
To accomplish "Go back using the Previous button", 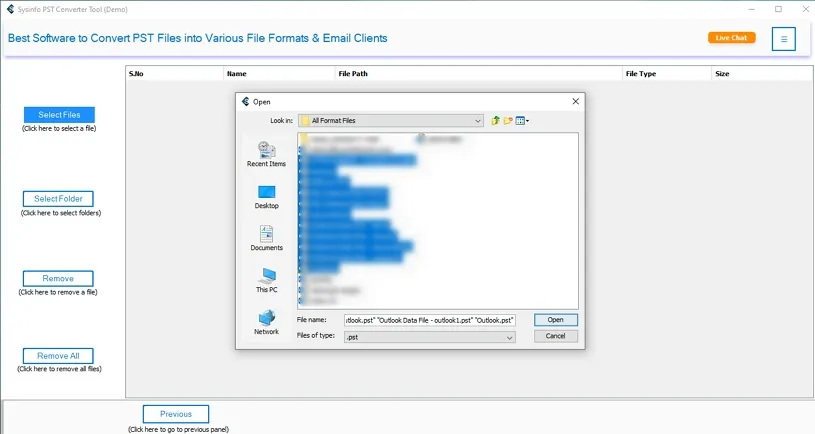I will point(176,414).
